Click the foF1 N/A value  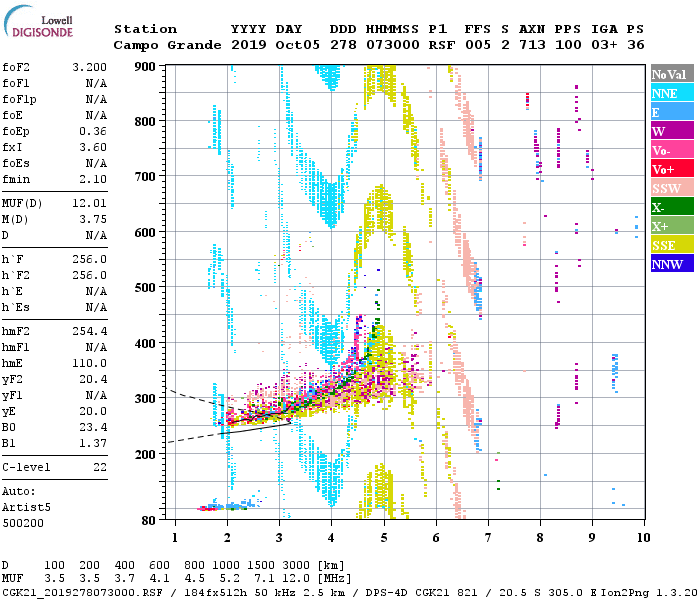(x=96, y=83)
